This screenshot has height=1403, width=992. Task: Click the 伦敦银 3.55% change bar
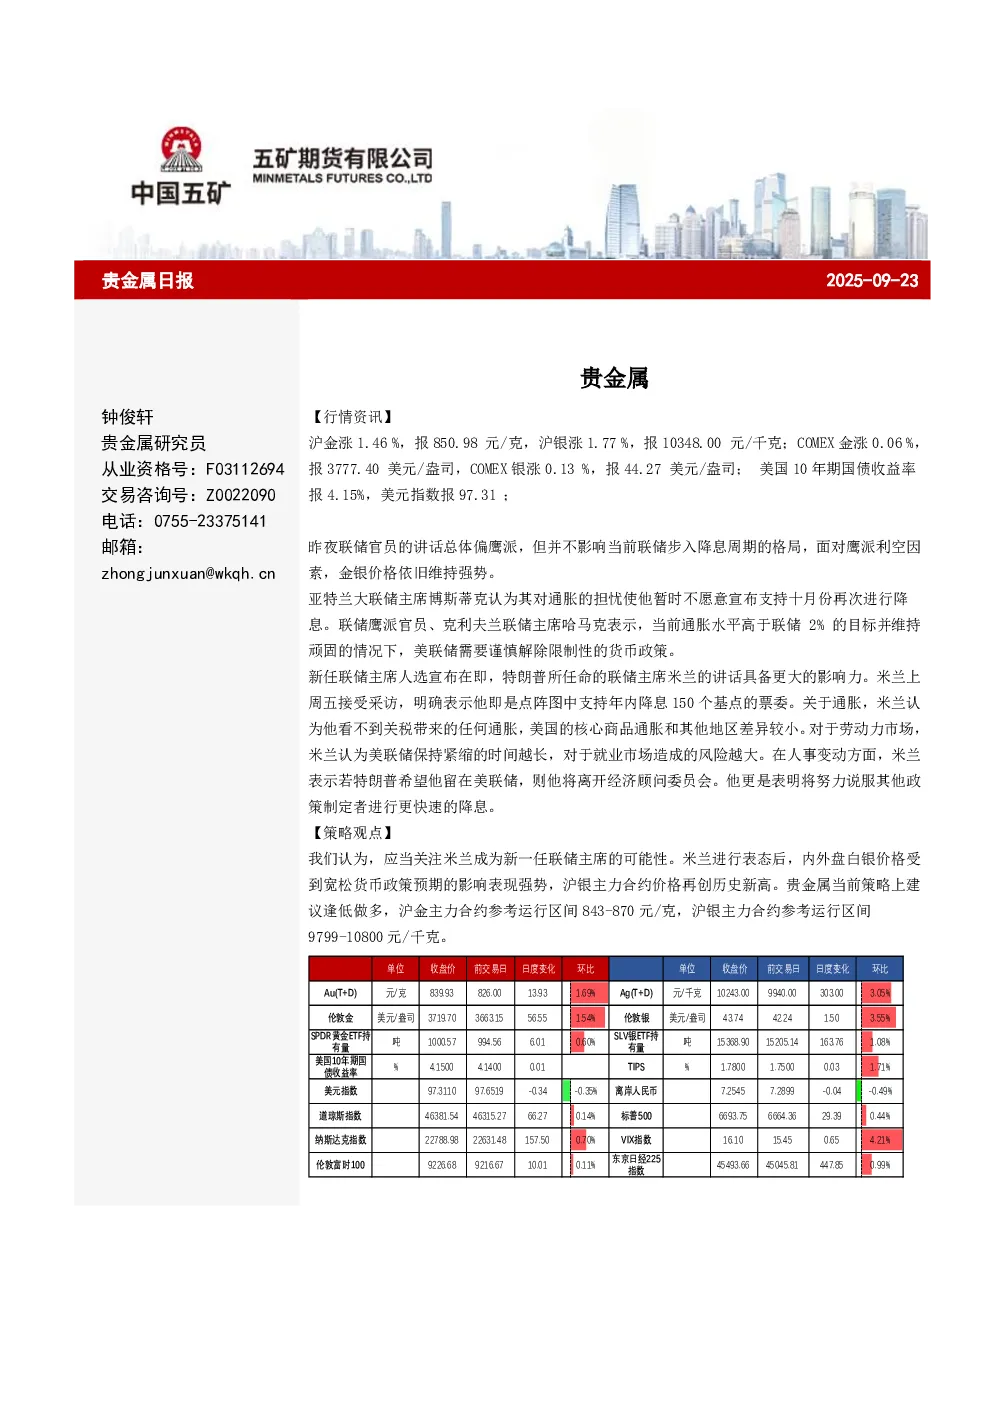(x=879, y=1018)
